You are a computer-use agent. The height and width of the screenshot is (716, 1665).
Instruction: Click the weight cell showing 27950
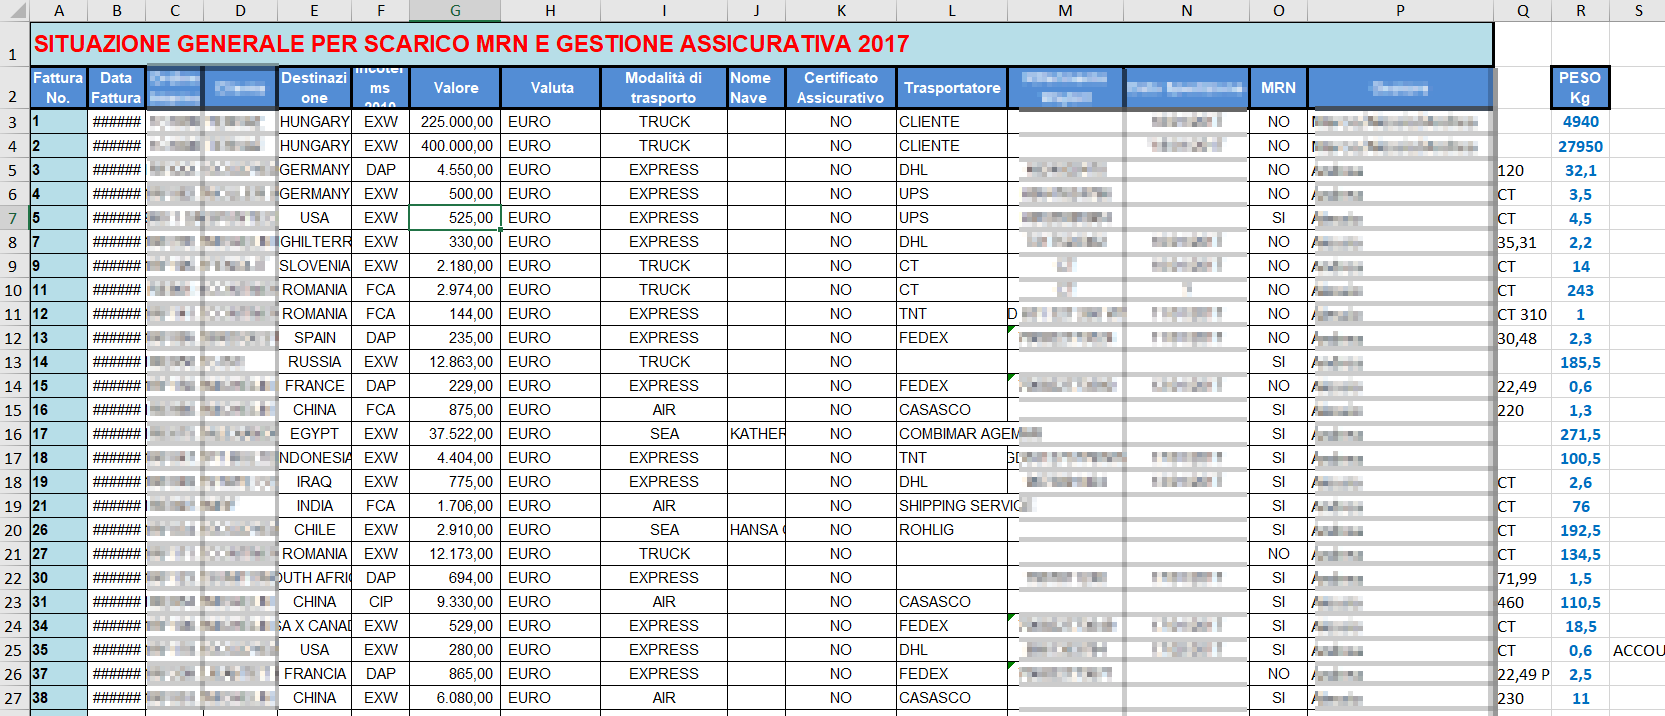tap(1579, 146)
